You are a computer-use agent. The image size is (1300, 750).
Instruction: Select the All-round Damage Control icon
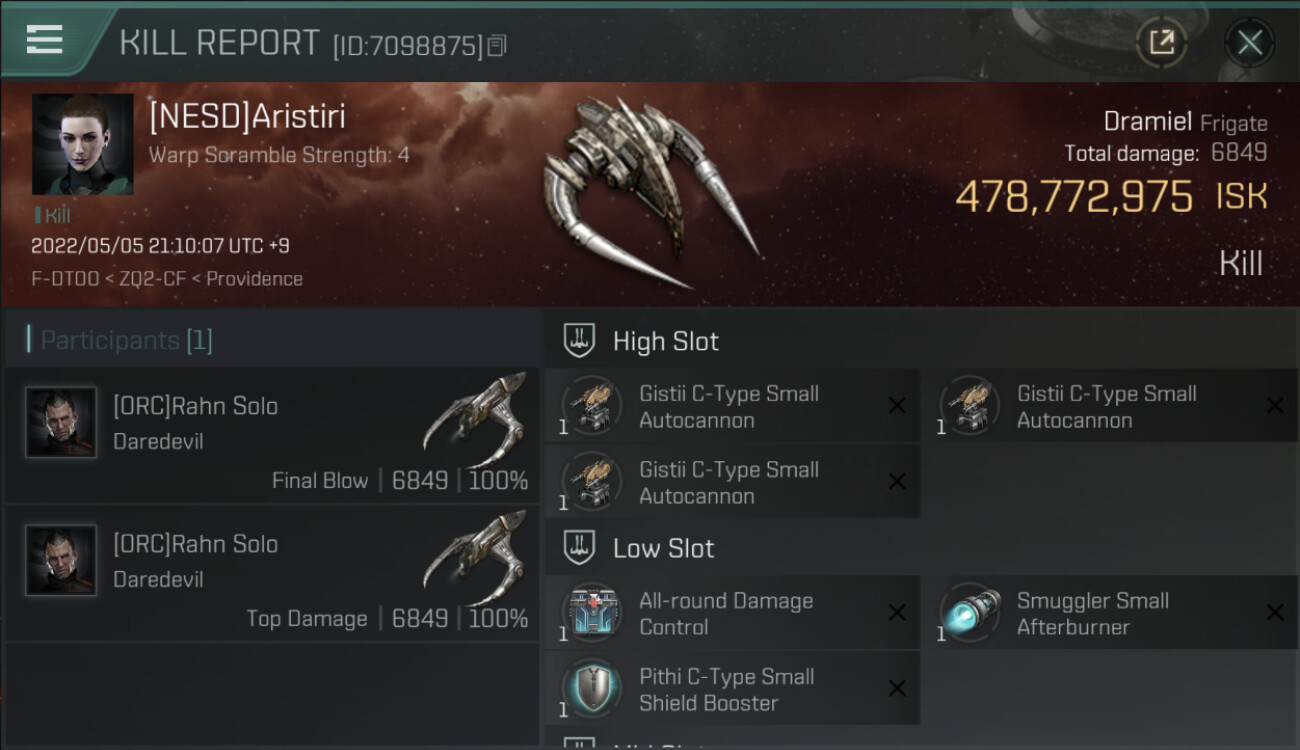point(591,612)
